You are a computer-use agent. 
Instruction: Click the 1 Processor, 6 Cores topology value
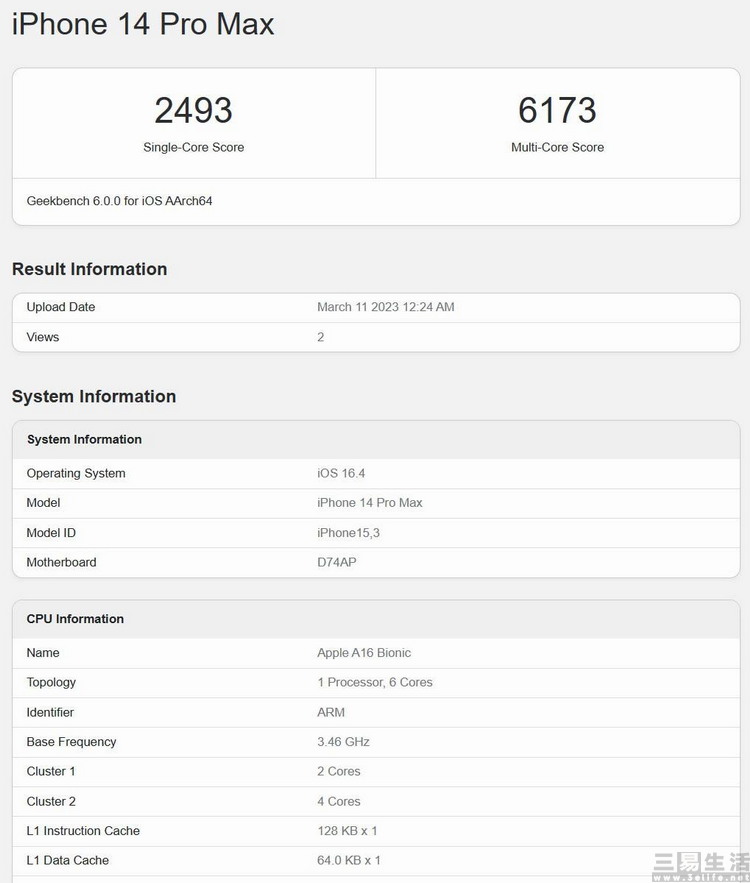[374, 682]
